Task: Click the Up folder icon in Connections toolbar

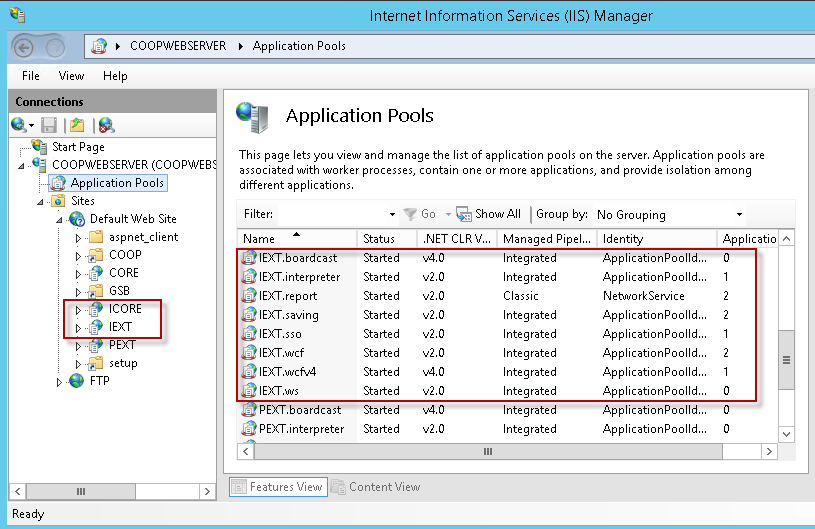Action: pos(77,125)
